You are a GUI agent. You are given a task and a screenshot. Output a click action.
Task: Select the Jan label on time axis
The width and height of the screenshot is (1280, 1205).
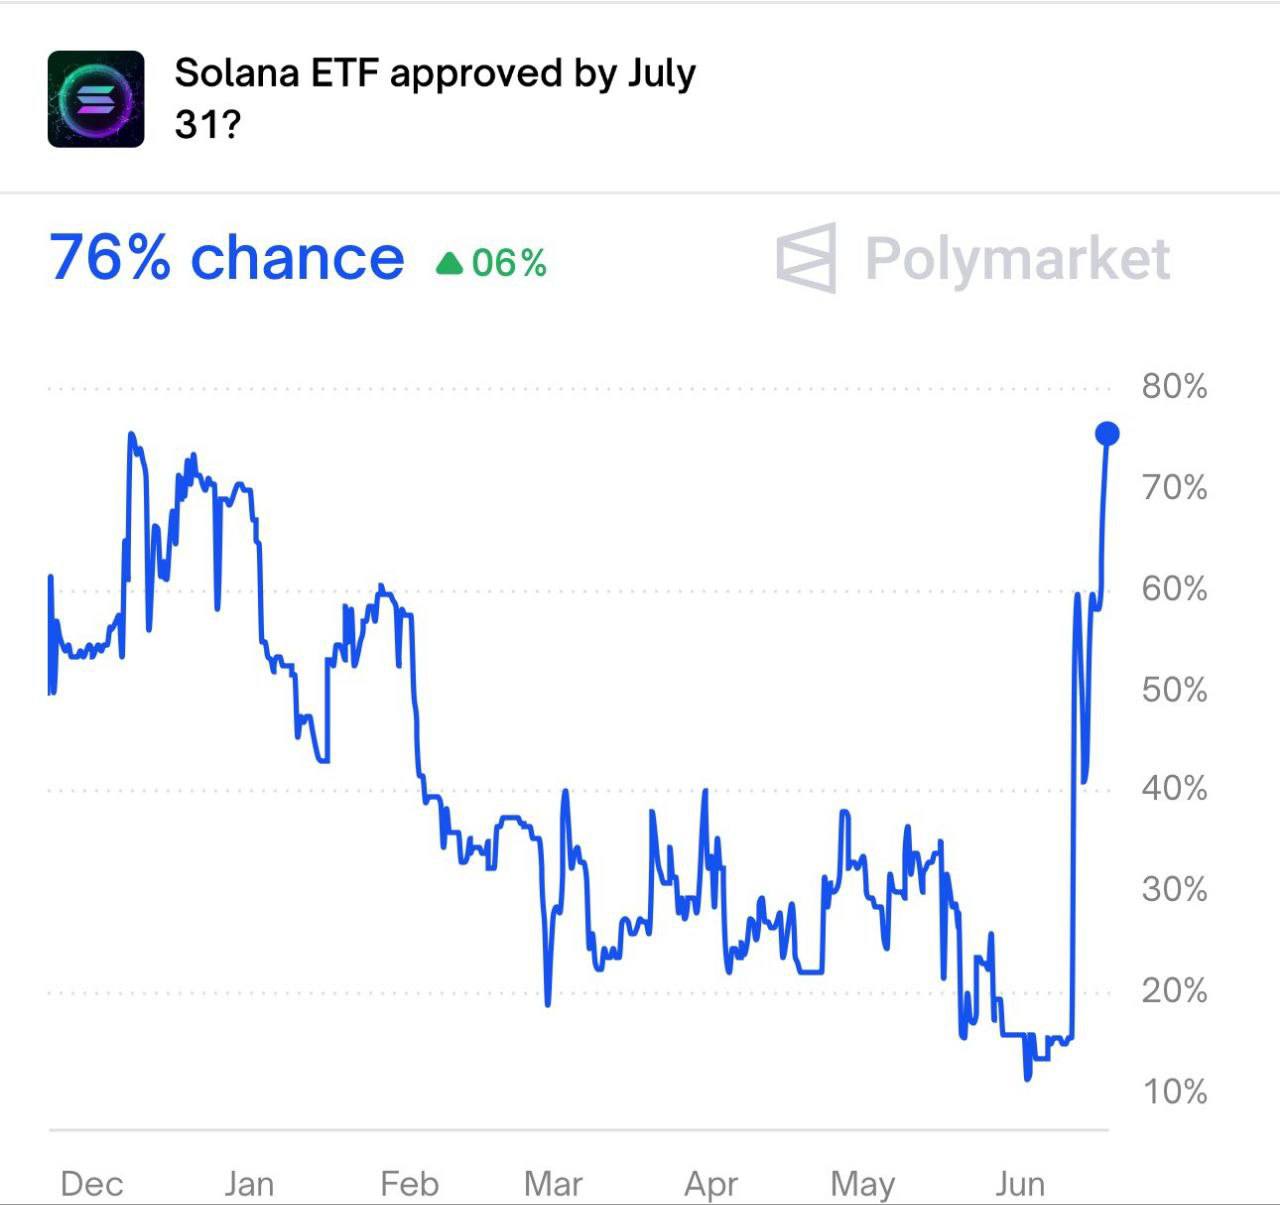pyautogui.click(x=249, y=1184)
